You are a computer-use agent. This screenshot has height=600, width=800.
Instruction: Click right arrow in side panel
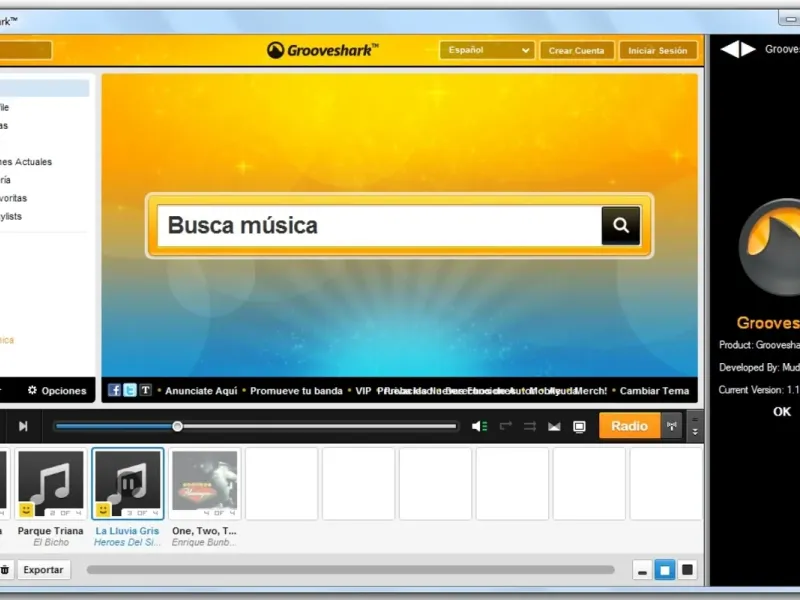(x=748, y=49)
